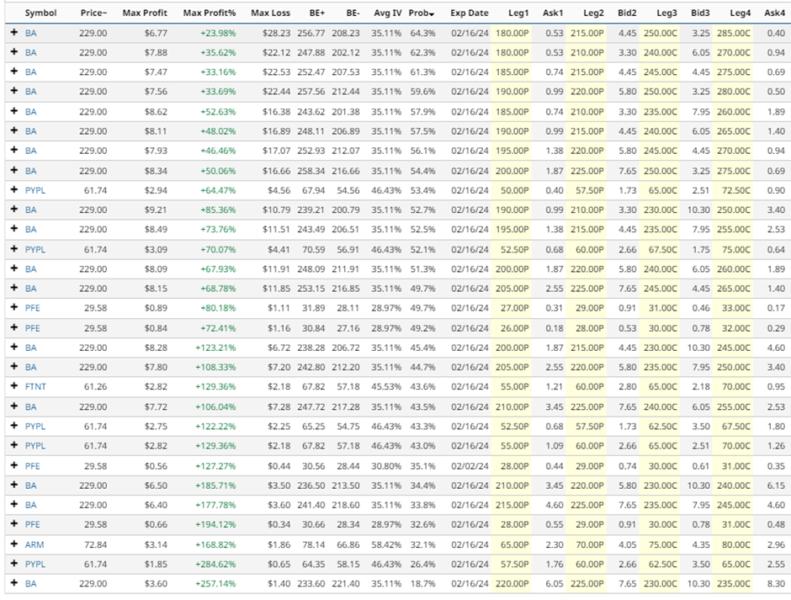Open BA link in +50.06% row

point(31,171)
